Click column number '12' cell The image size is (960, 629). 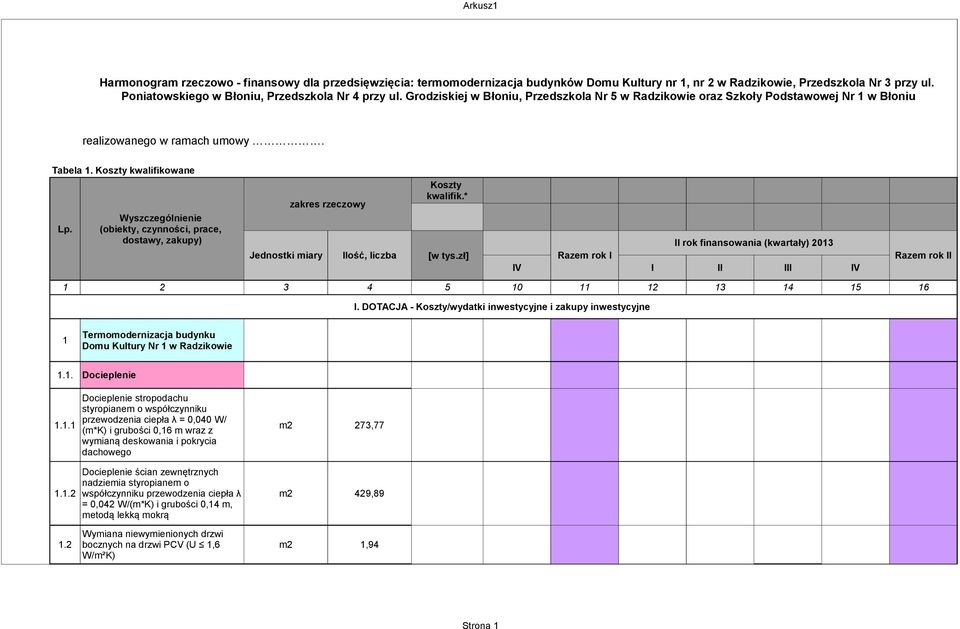point(652,287)
